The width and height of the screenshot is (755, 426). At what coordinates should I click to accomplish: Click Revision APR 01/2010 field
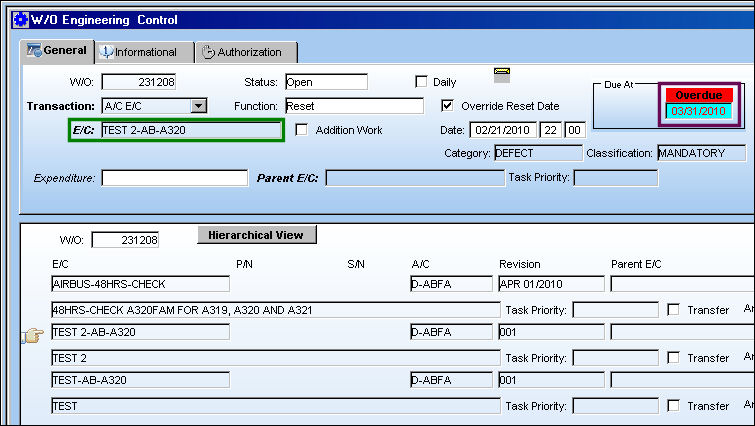(x=551, y=284)
